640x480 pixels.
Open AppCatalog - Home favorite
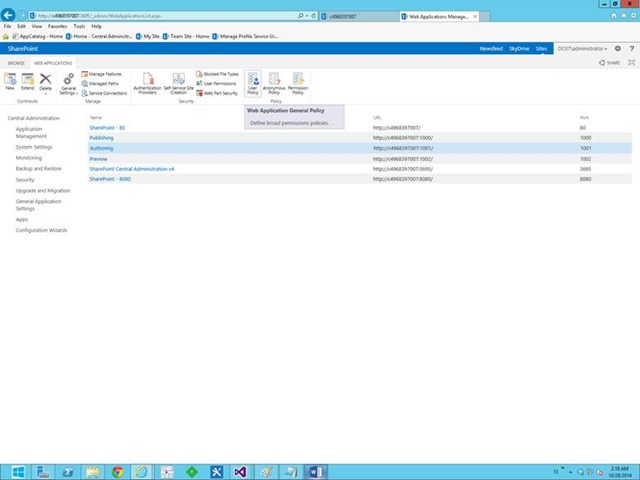coord(38,36)
